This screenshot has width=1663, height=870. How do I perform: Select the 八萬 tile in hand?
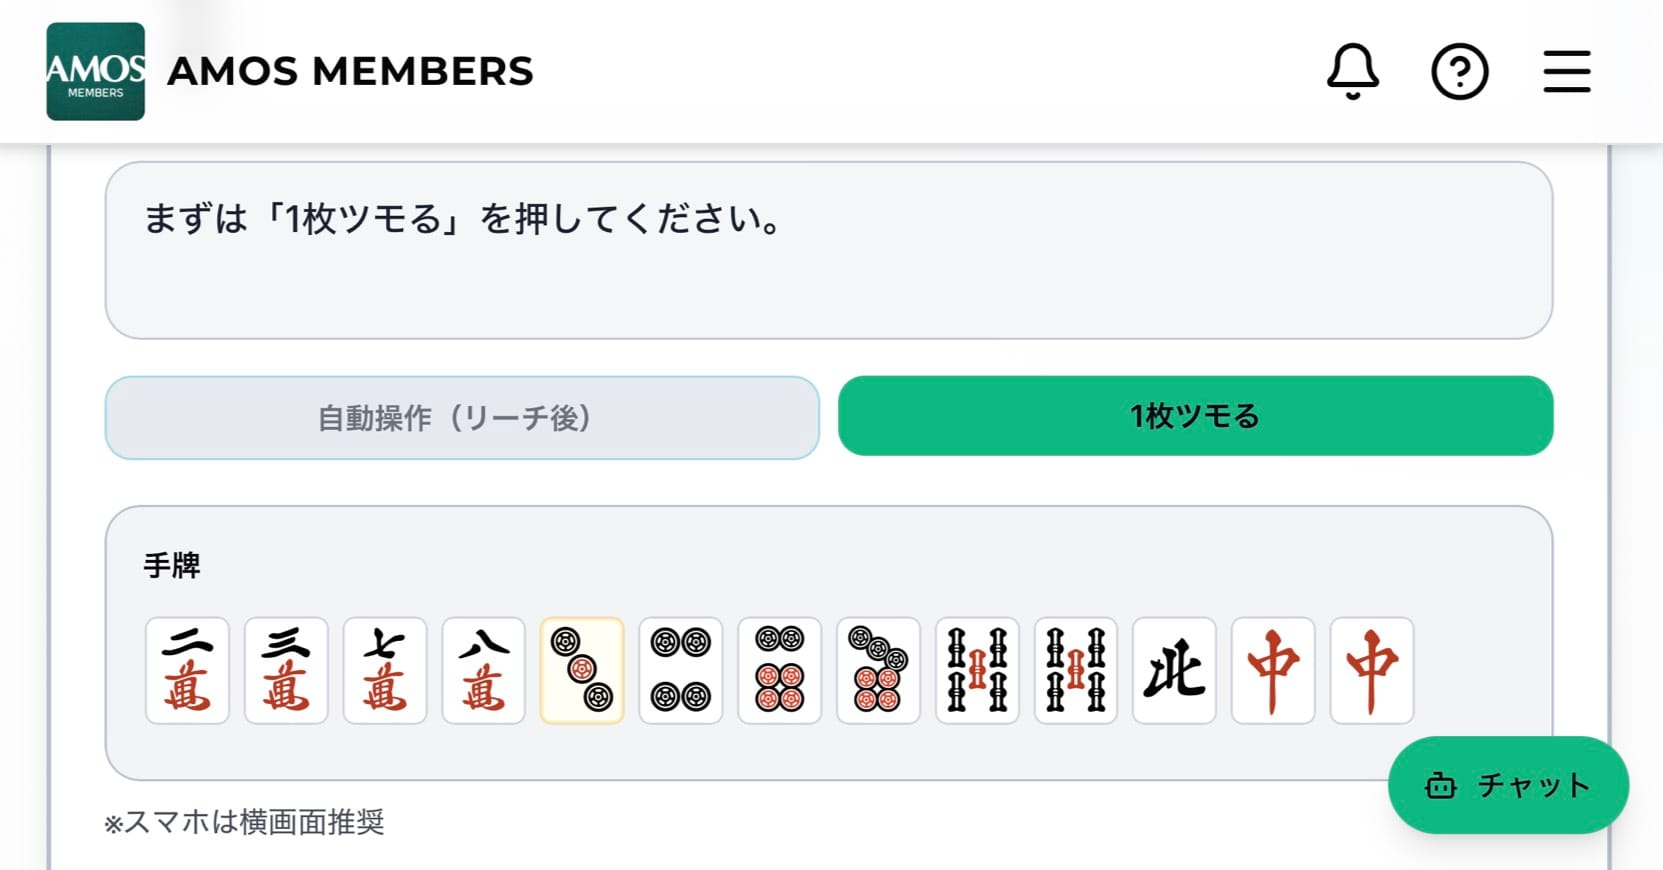[x=484, y=670]
